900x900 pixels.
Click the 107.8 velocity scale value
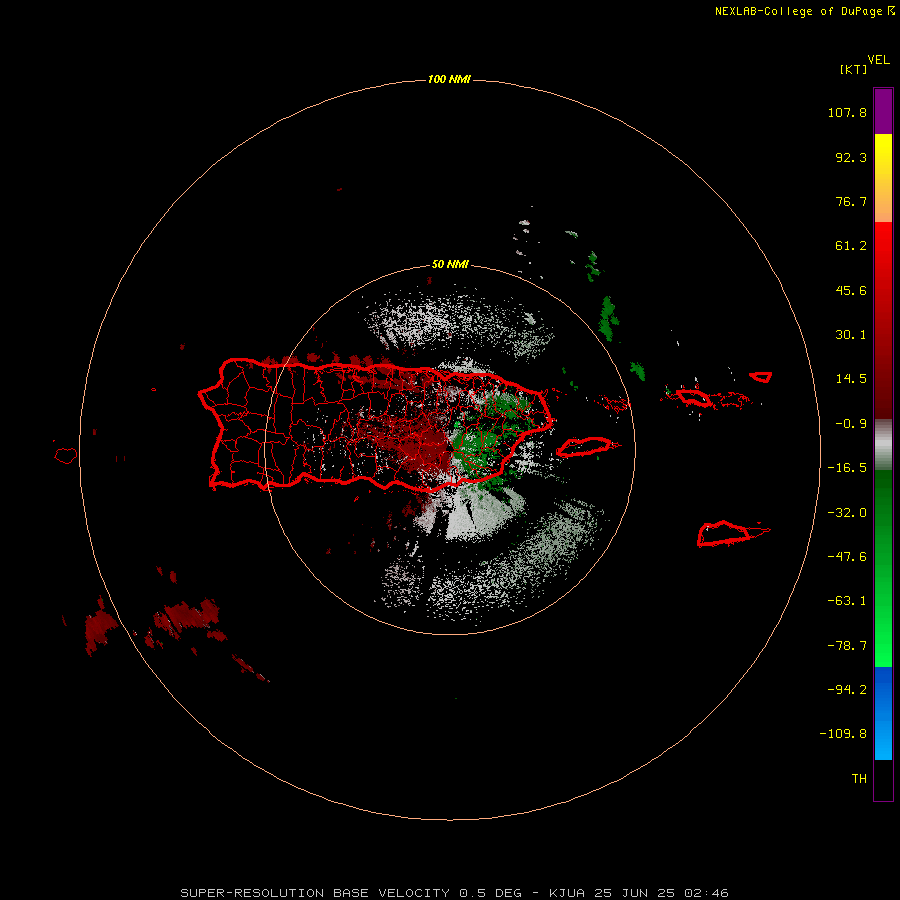click(x=847, y=112)
